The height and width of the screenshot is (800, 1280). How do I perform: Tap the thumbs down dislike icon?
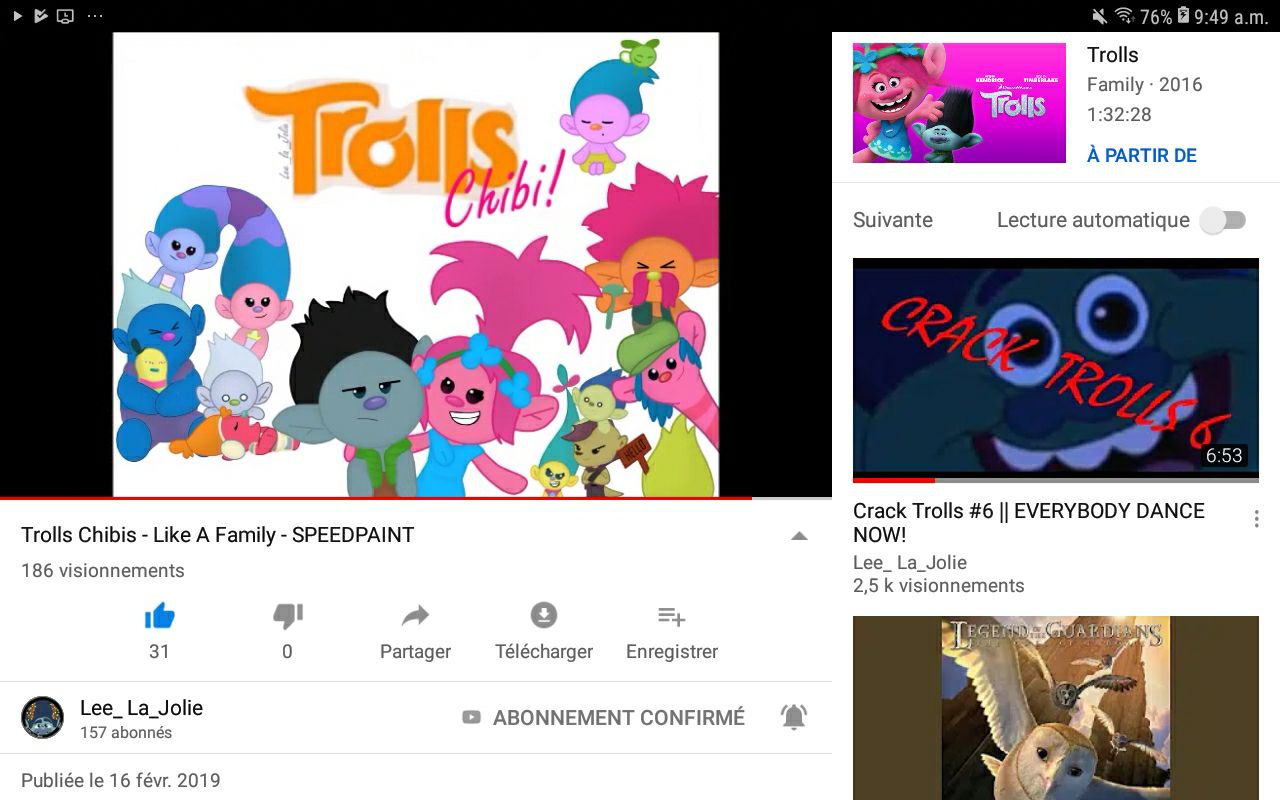click(x=288, y=616)
